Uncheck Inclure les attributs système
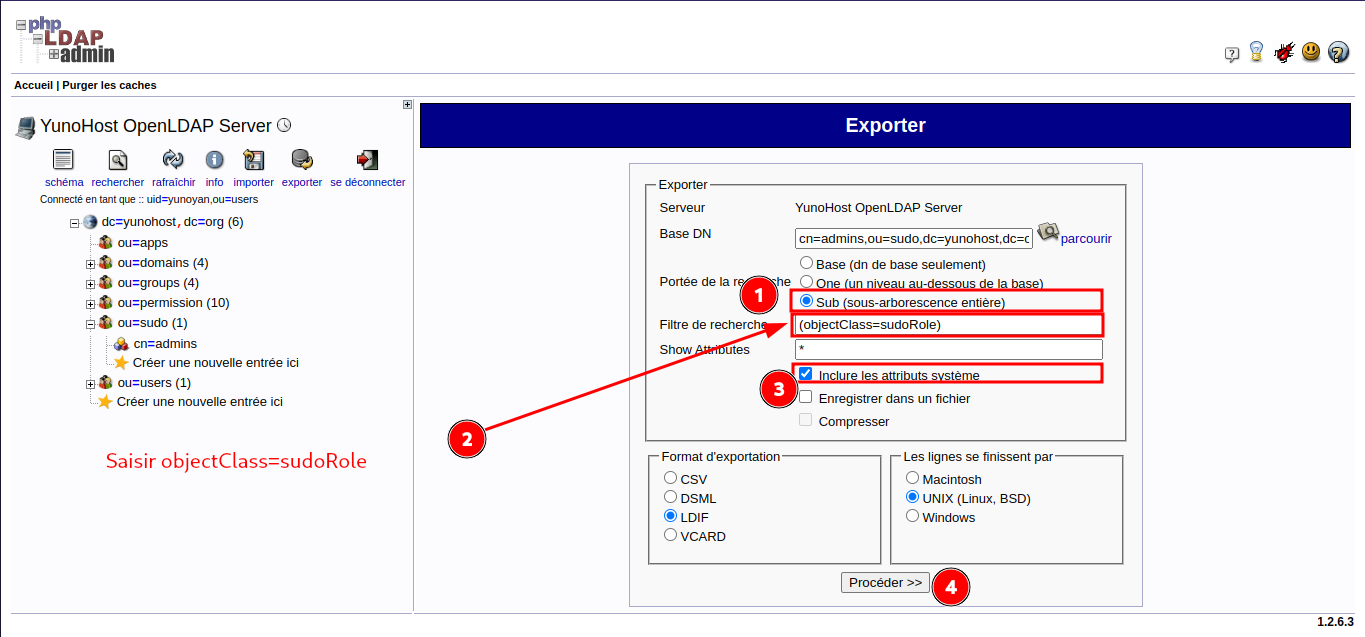 click(x=806, y=373)
